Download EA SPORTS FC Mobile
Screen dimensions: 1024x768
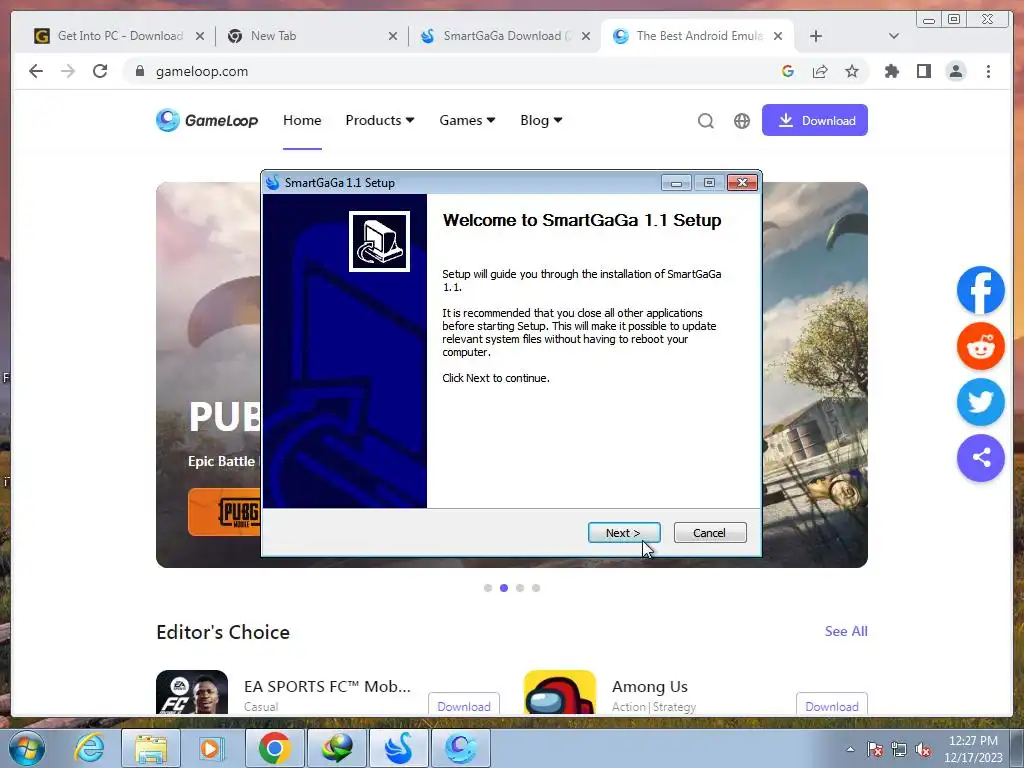coord(464,705)
